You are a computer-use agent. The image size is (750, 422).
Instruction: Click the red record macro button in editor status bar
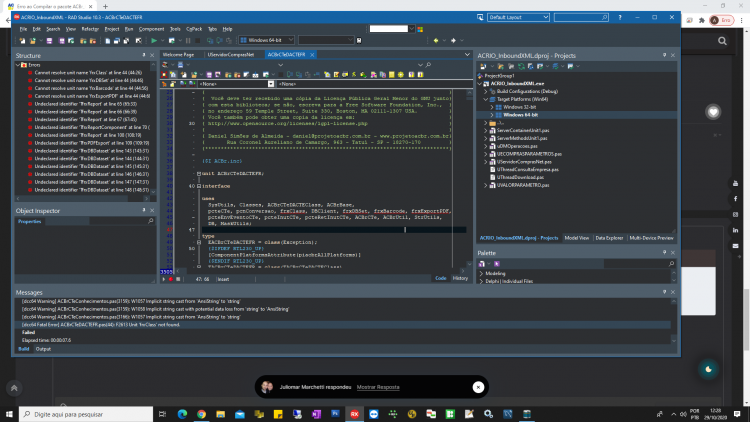(171, 279)
